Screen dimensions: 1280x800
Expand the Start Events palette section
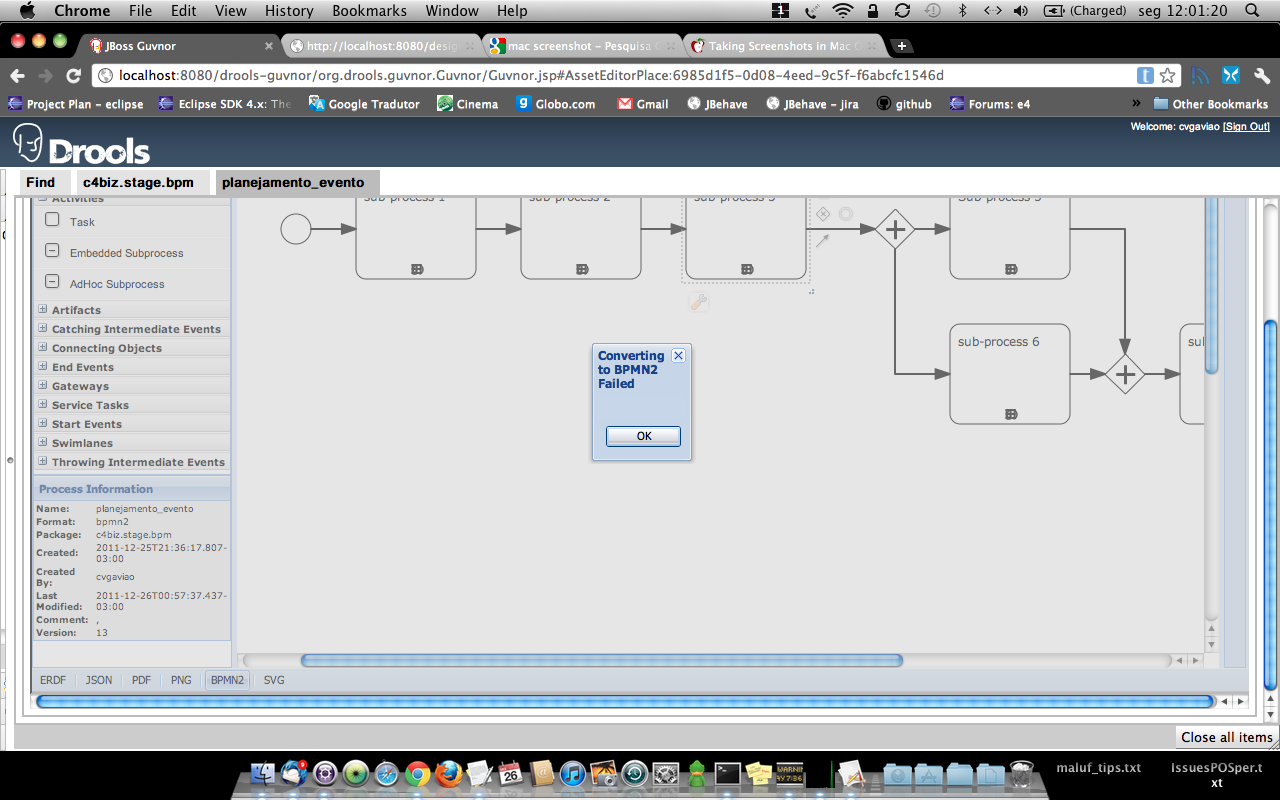click(x=43, y=424)
